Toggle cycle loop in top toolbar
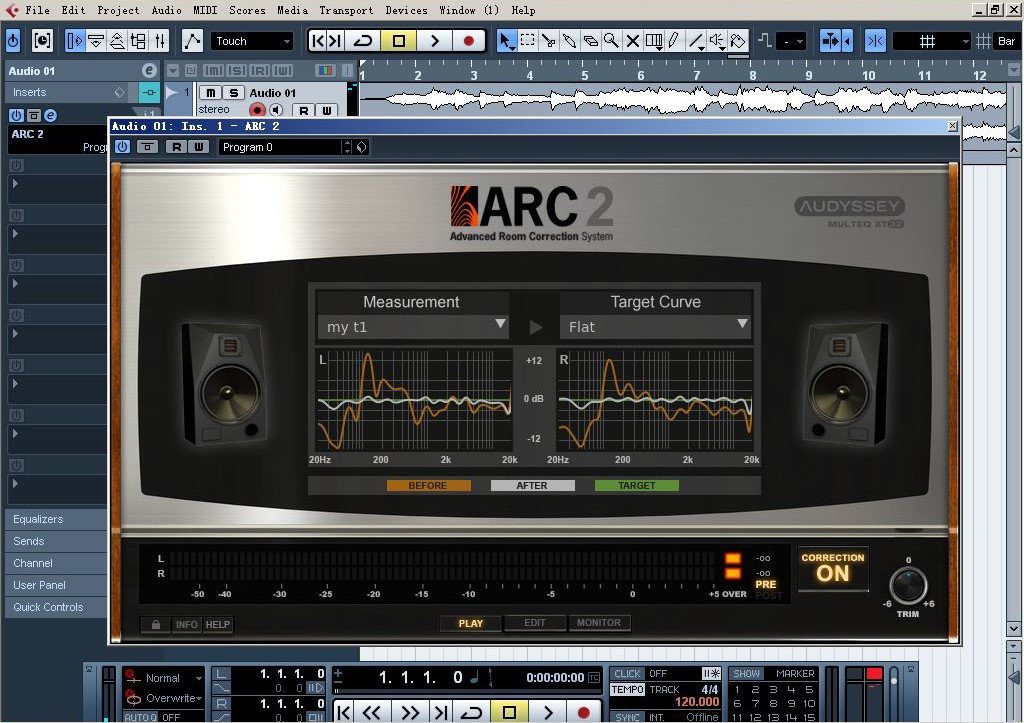This screenshot has height=723, width=1024. 362,40
